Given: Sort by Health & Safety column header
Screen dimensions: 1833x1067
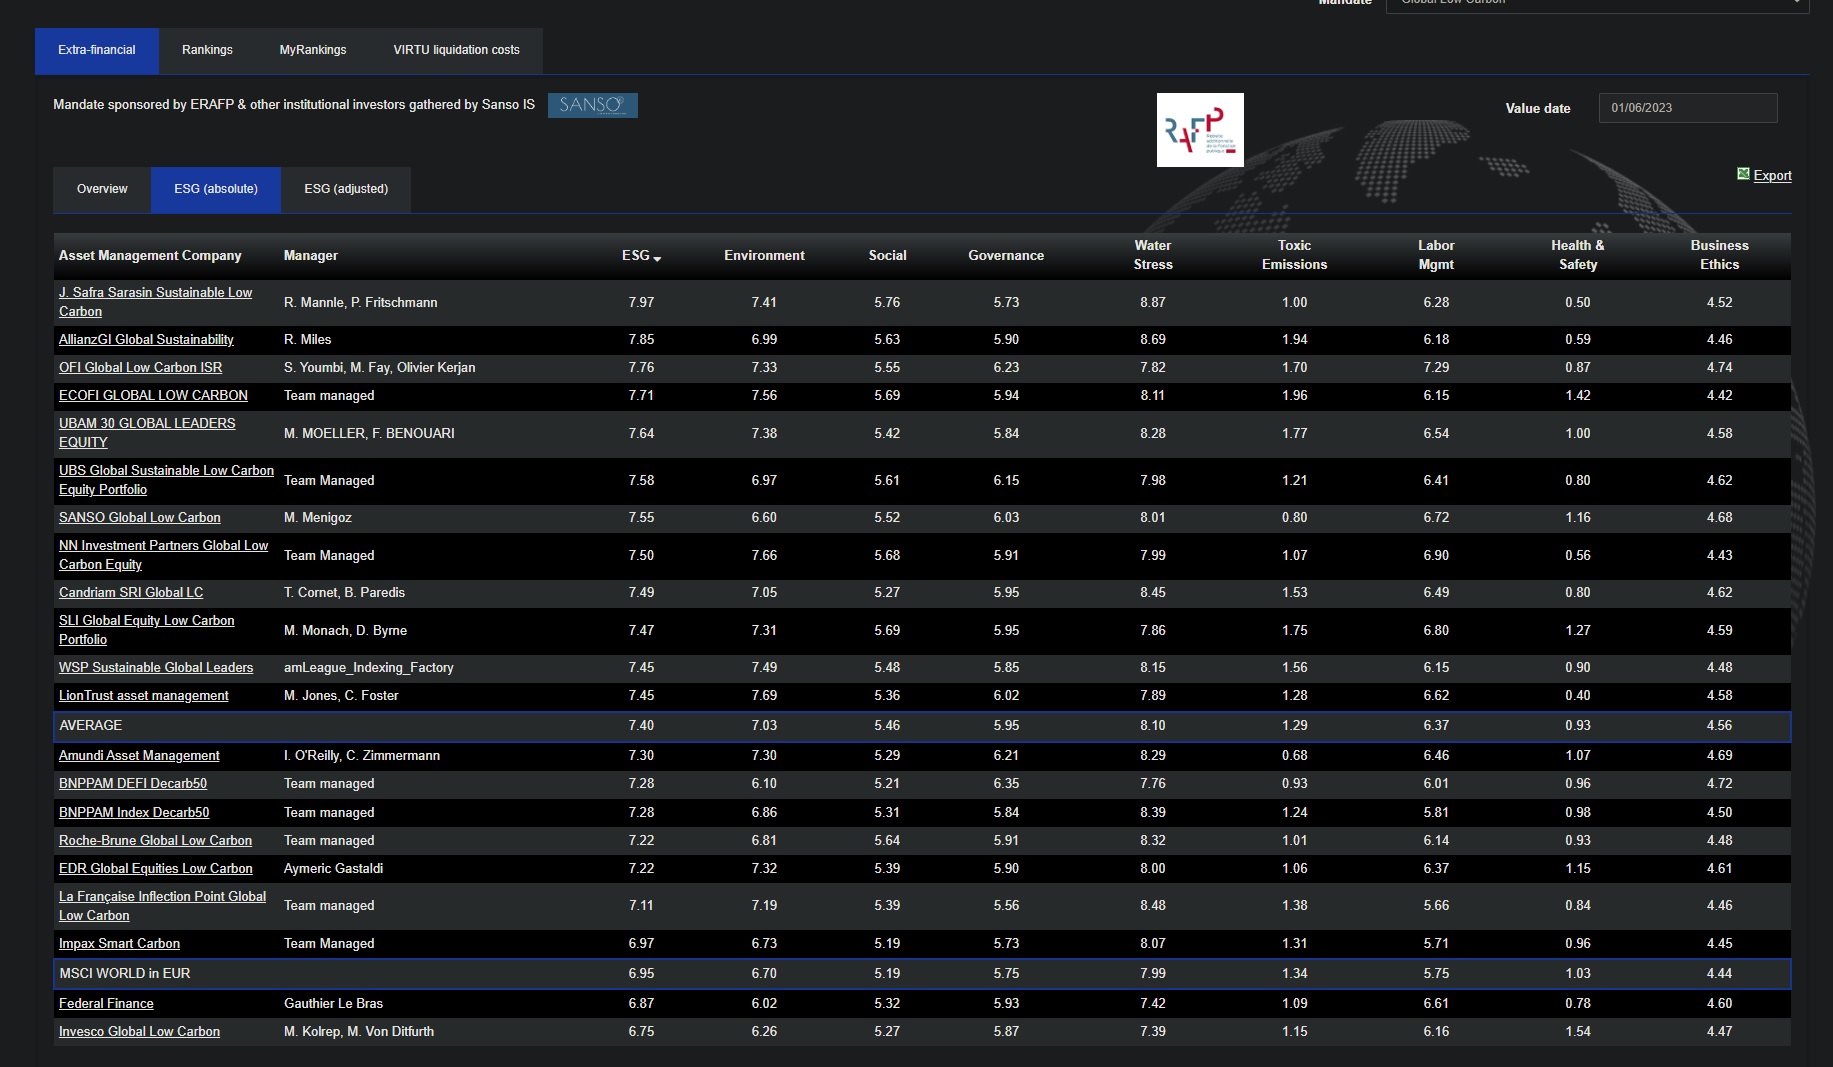Looking at the screenshot, I should (x=1578, y=255).
